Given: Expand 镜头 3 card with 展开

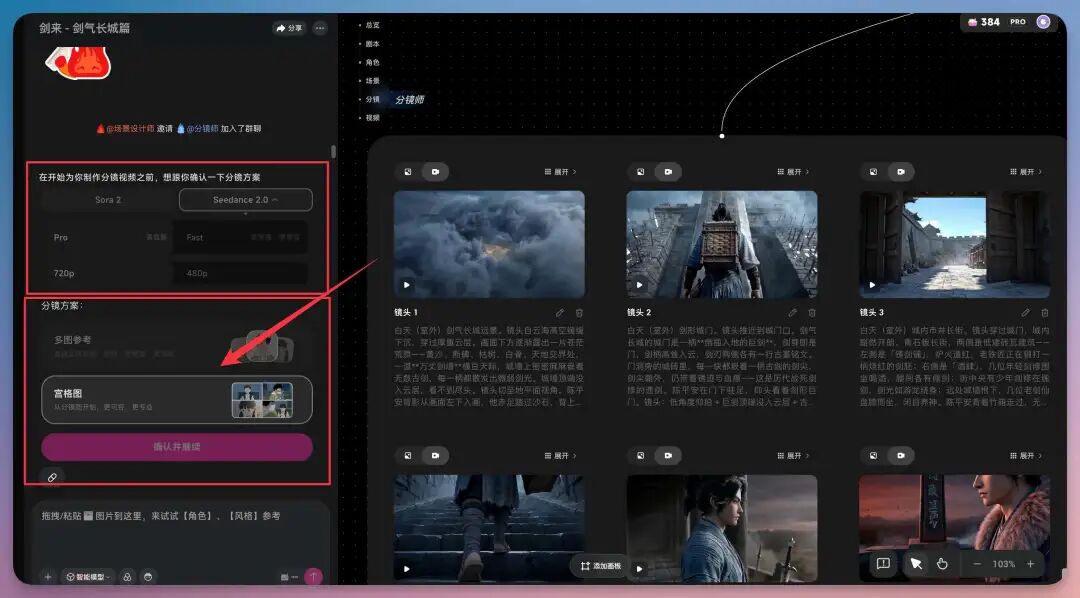Looking at the screenshot, I should [1026, 172].
